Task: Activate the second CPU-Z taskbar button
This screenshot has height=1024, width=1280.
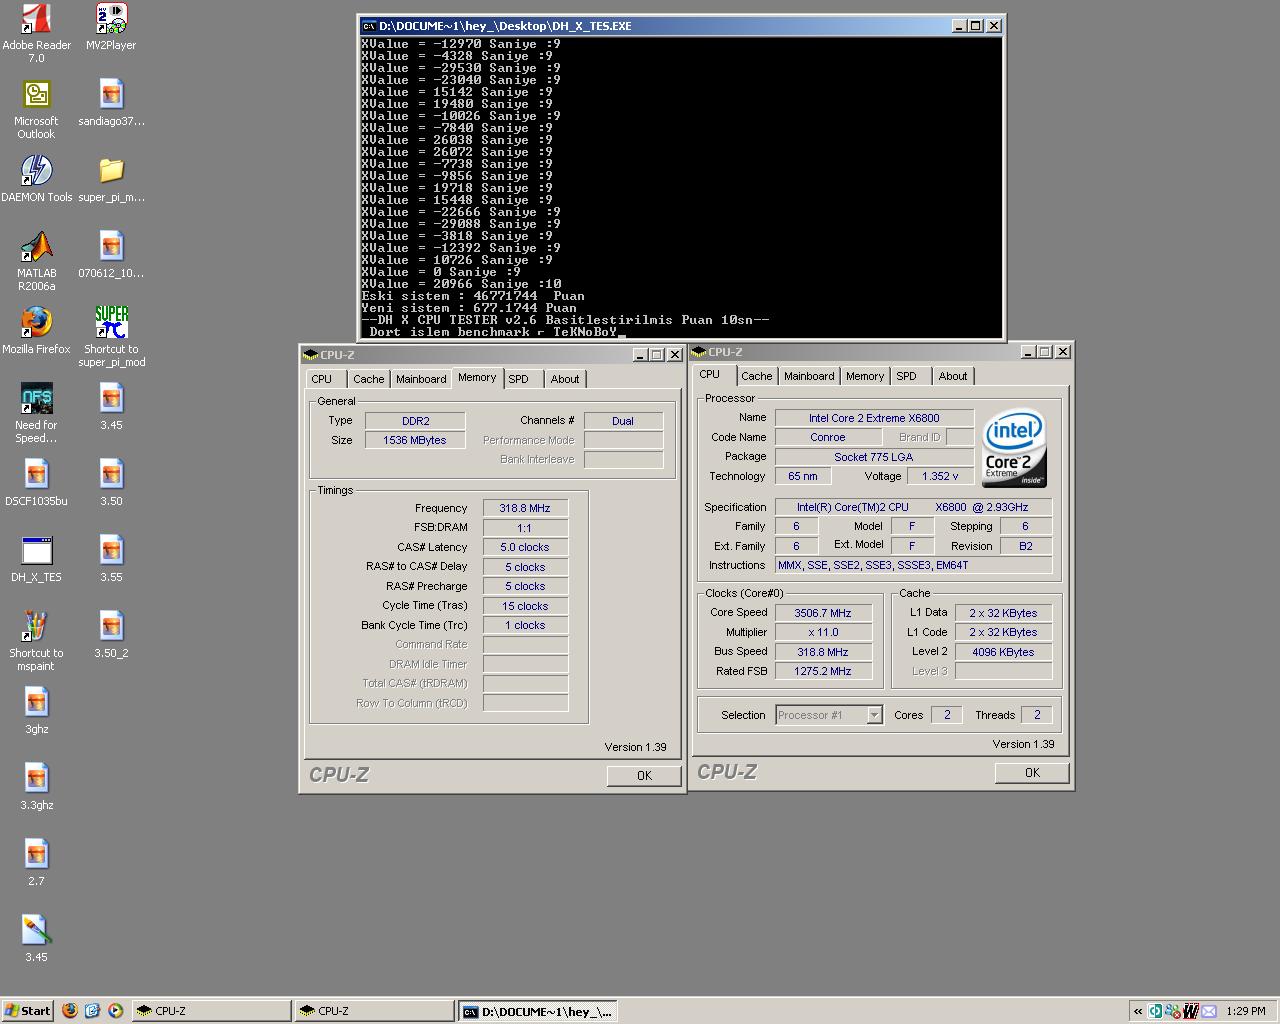Action: (374, 1011)
